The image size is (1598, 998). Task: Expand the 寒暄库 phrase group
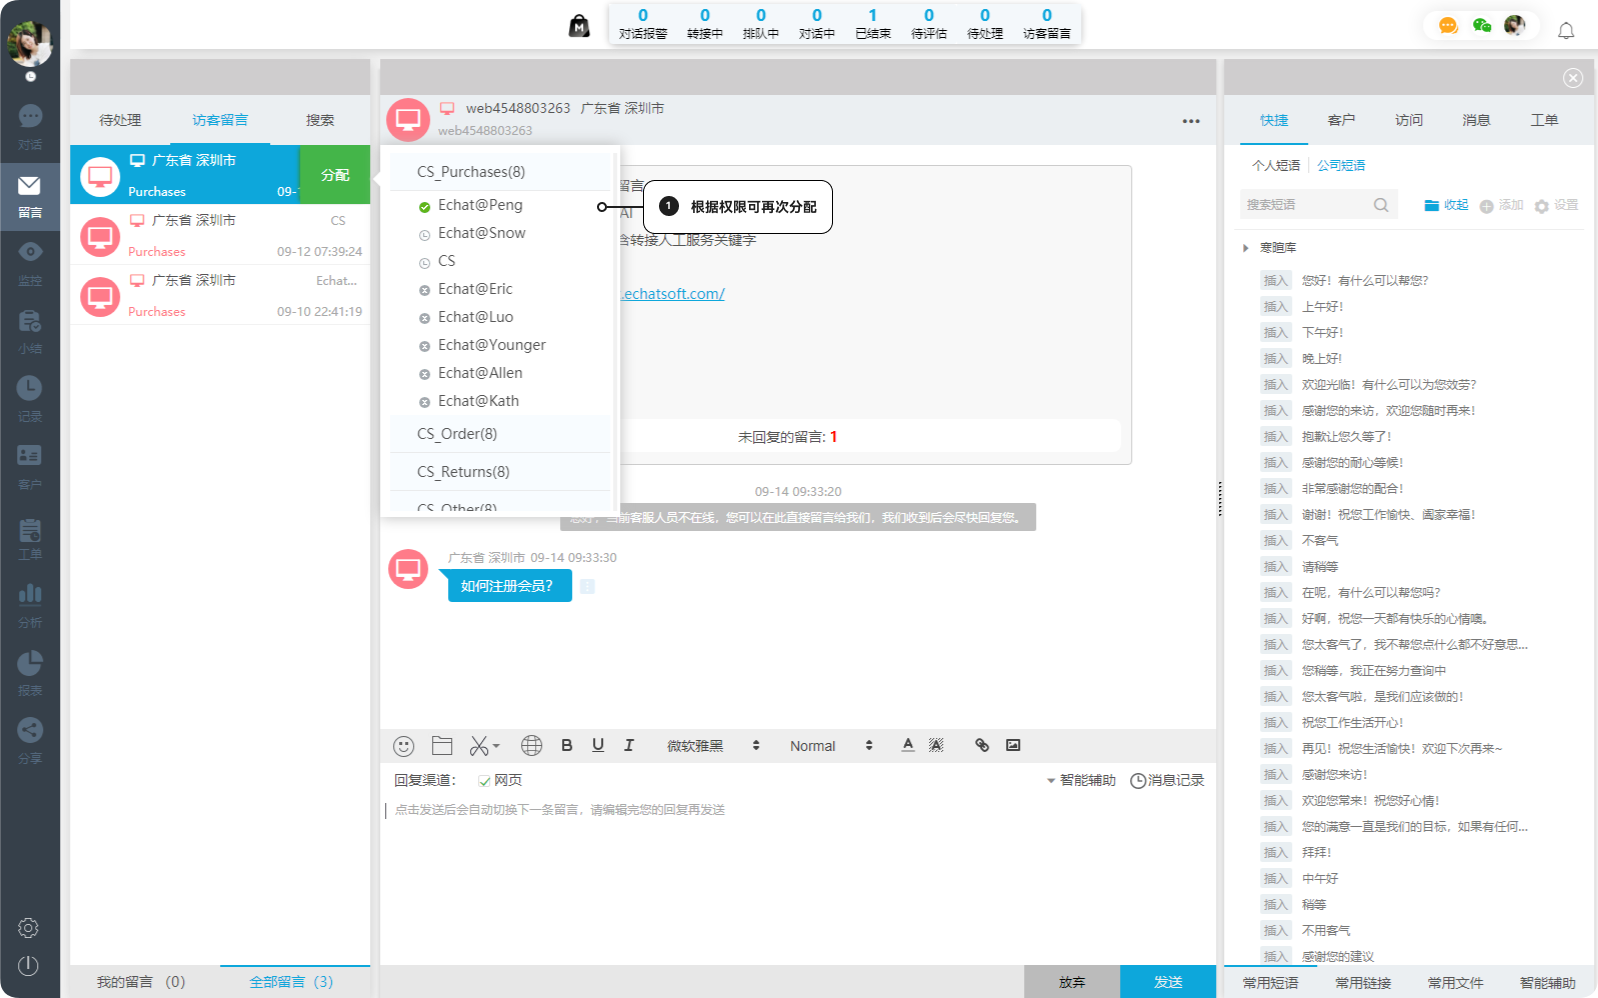pos(1246,248)
